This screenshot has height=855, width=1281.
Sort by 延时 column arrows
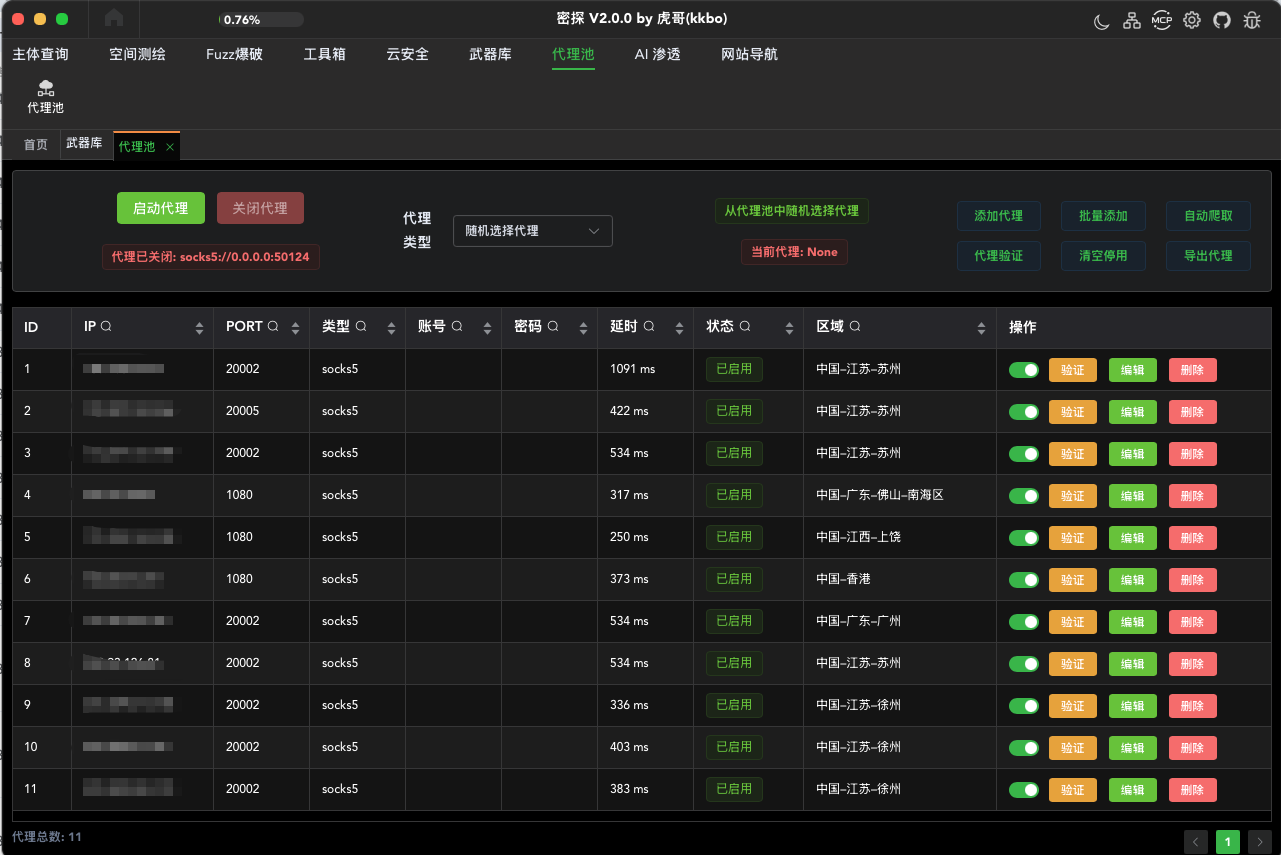click(x=680, y=328)
